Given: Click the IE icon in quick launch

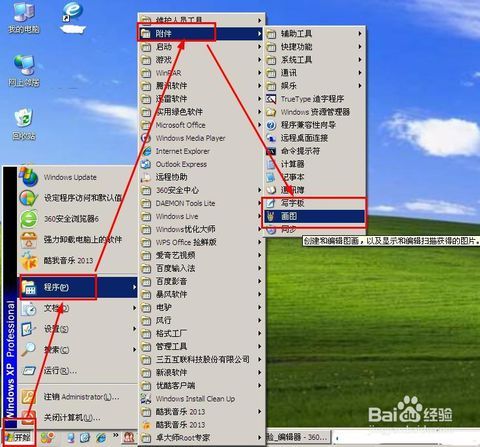Looking at the screenshot, I should pos(101,437).
